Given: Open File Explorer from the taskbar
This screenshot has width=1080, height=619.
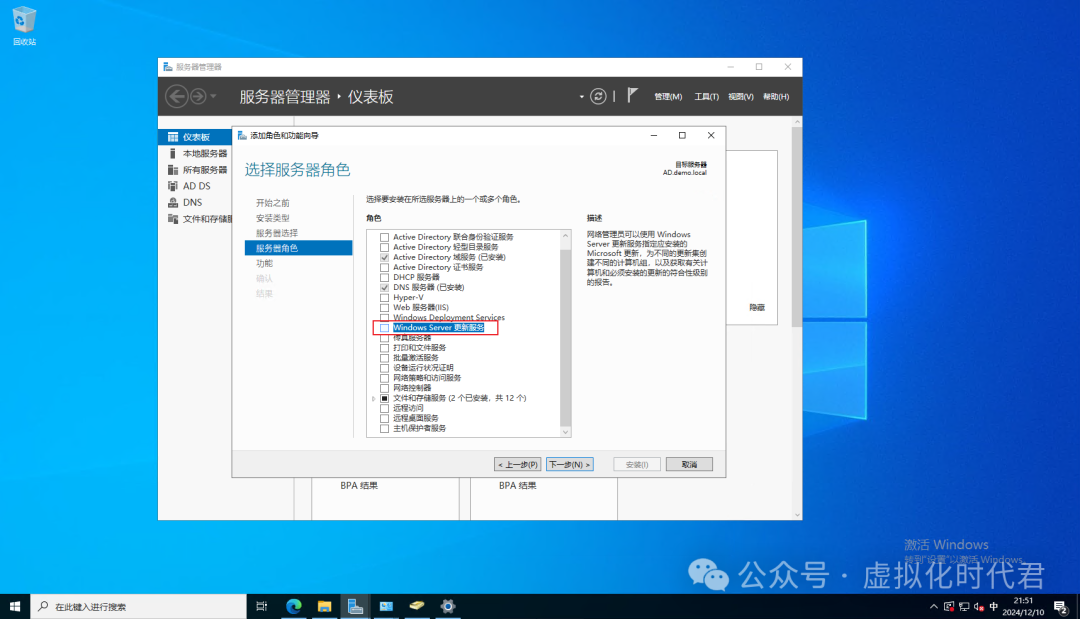Looking at the screenshot, I should point(324,607).
